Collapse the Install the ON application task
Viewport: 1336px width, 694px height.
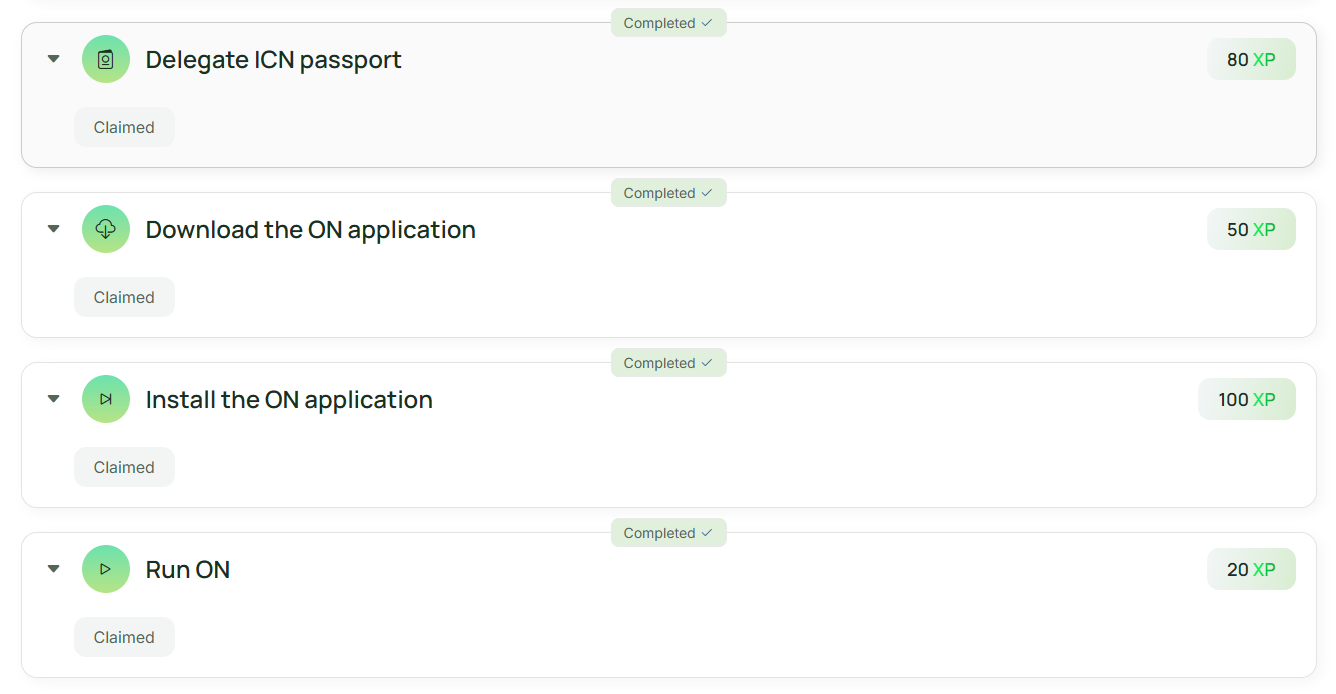pos(54,399)
